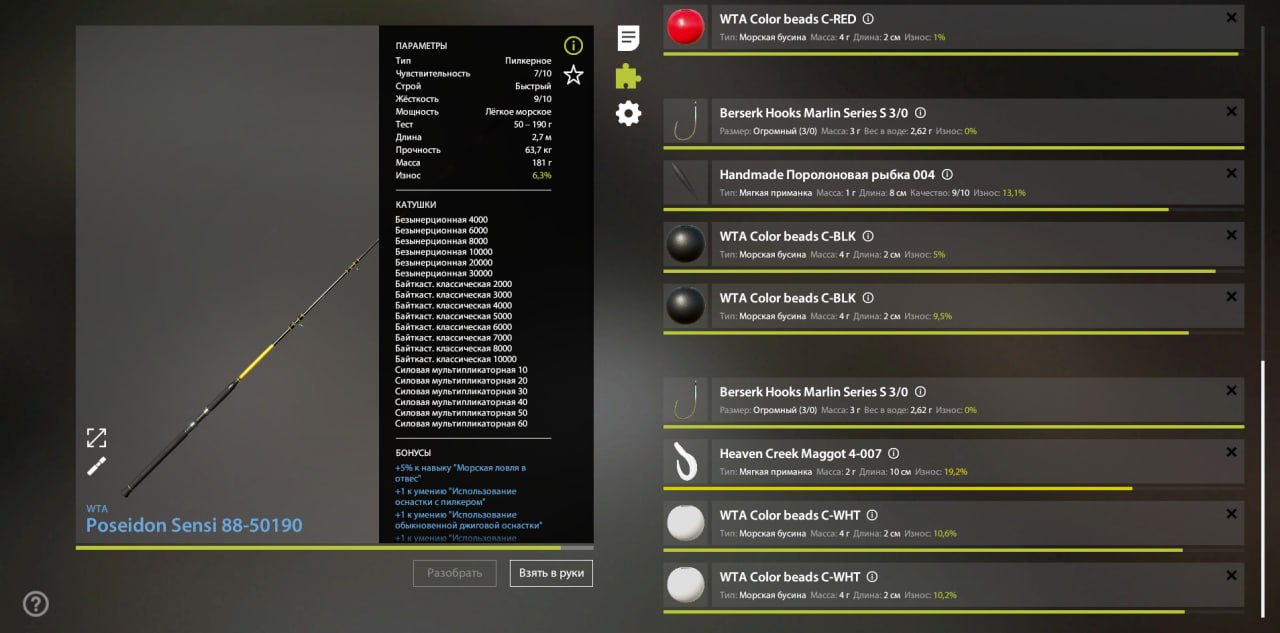Click the ПАРАМЕТРЫ section heading
Image resolution: width=1280 pixels, height=633 pixels.
click(x=421, y=46)
